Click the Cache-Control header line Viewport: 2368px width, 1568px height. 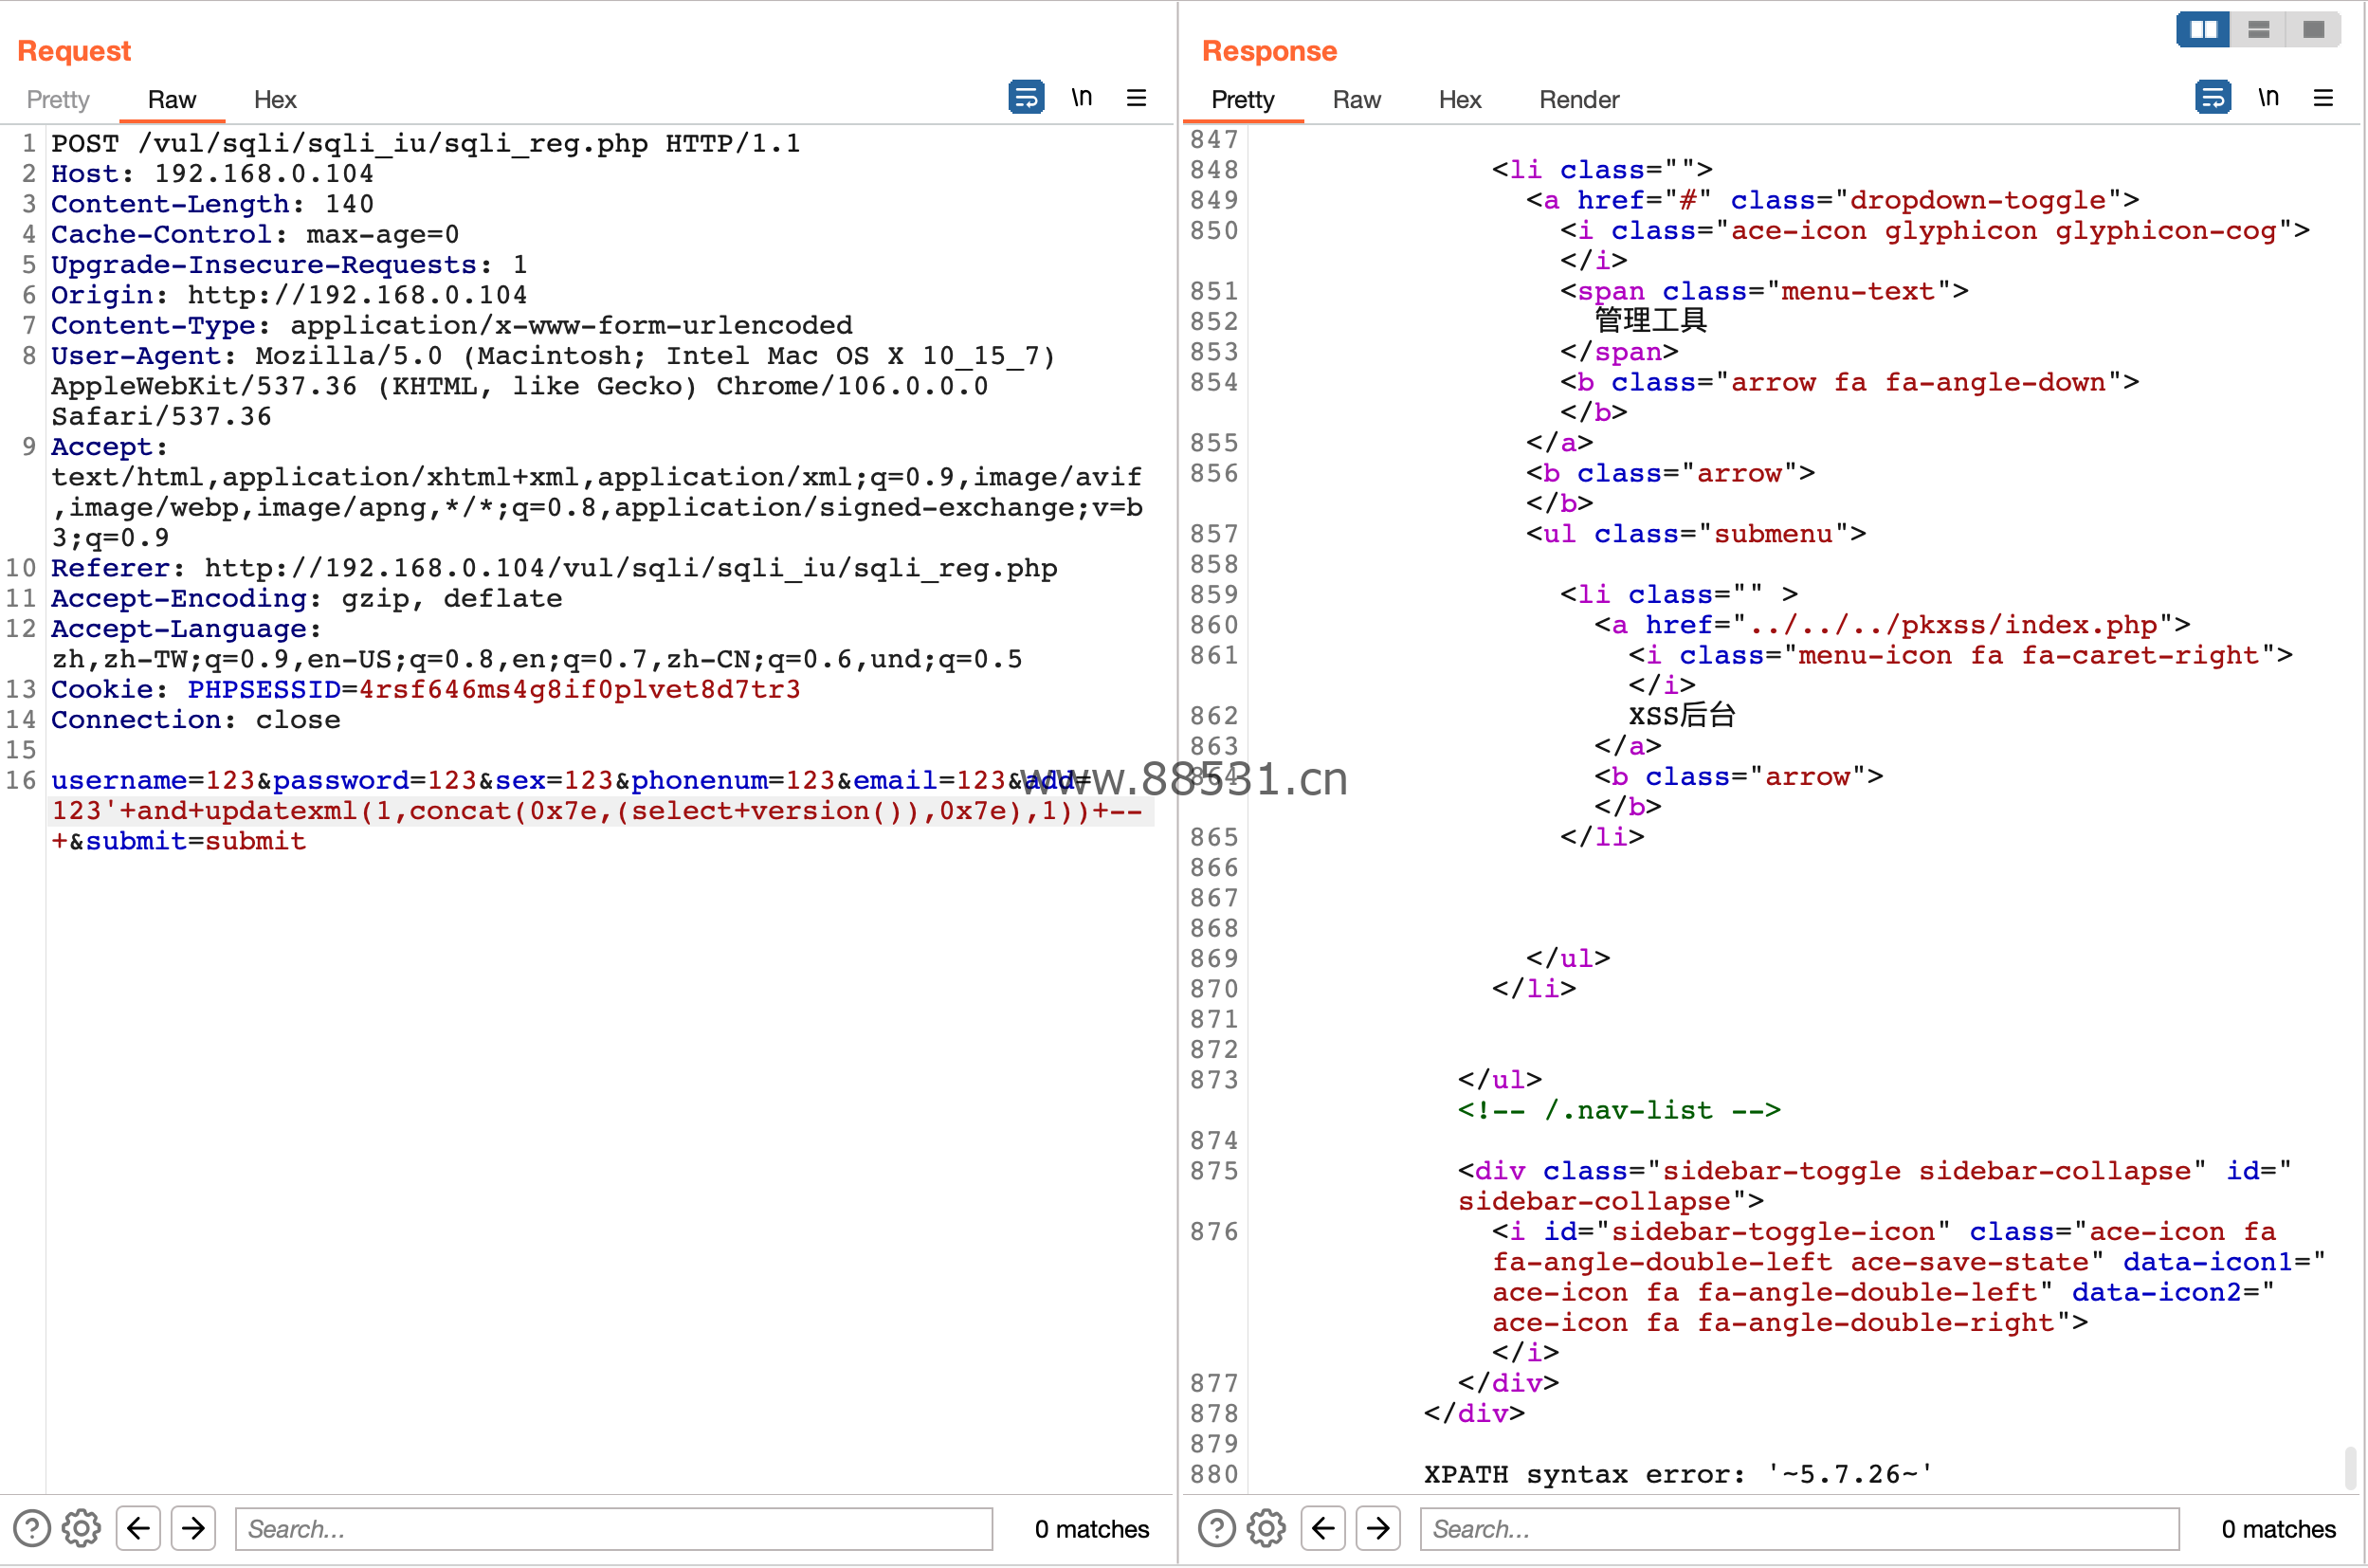(255, 234)
